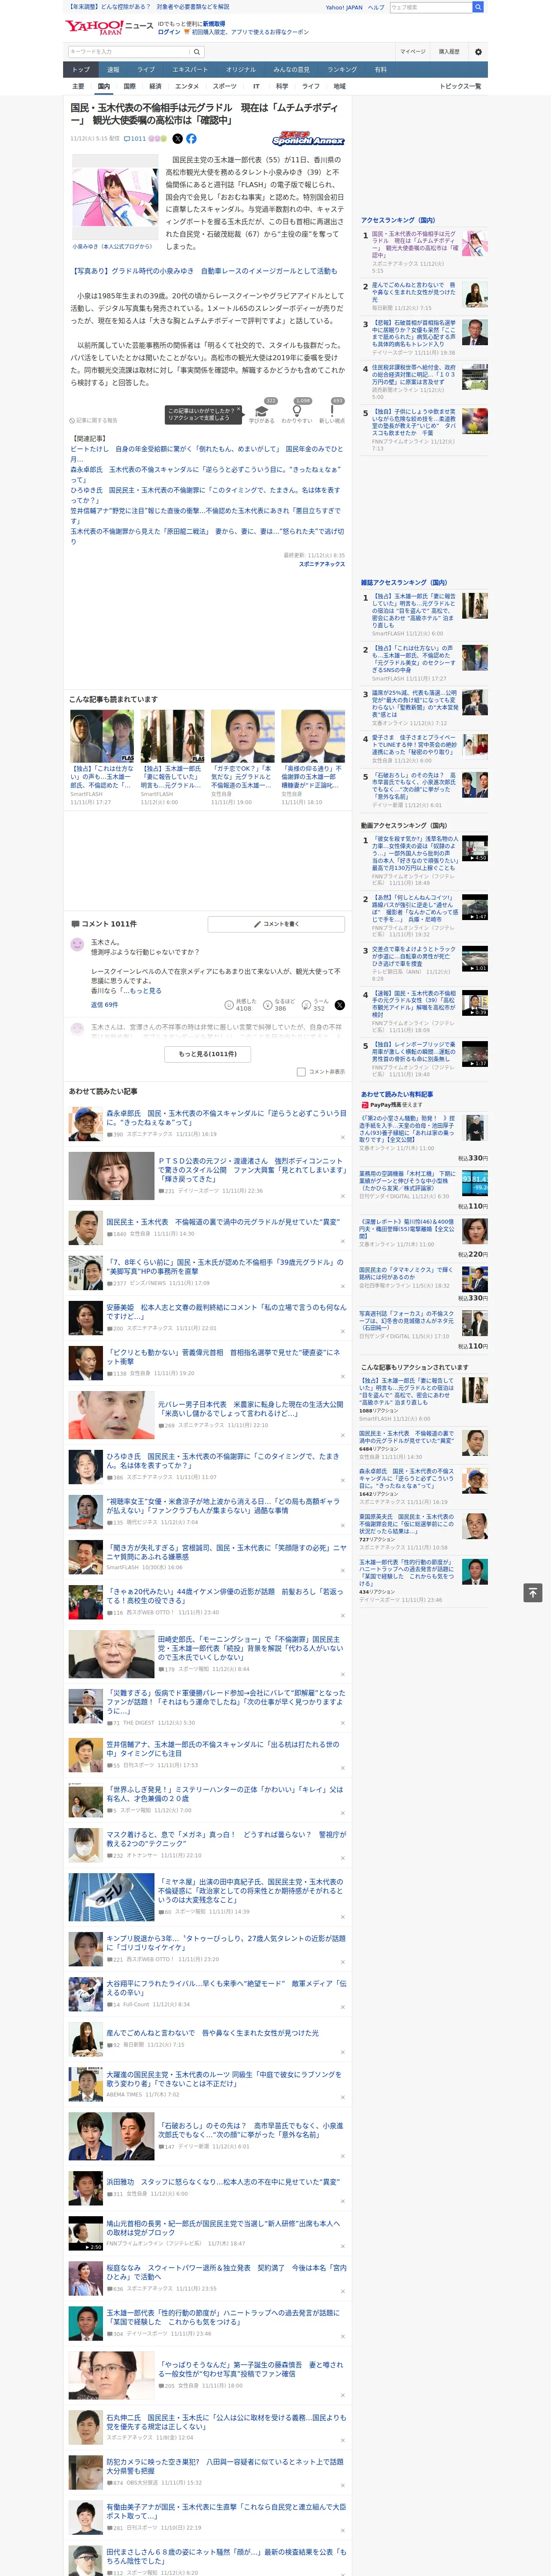
Task: Toggle the コメント非表示 checkbox
Action: click(x=301, y=1072)
